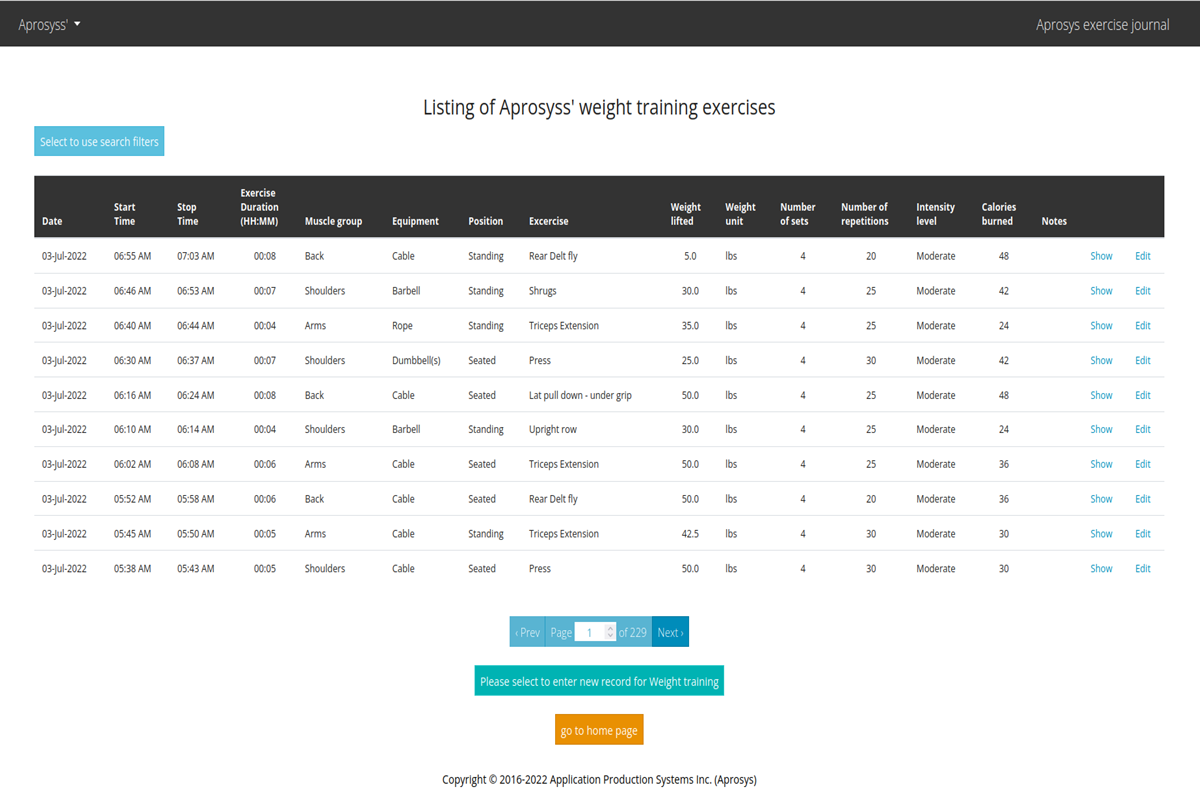Show the 05:45 AM Triceps Extension record
1200x800 pixels.
1101,534
